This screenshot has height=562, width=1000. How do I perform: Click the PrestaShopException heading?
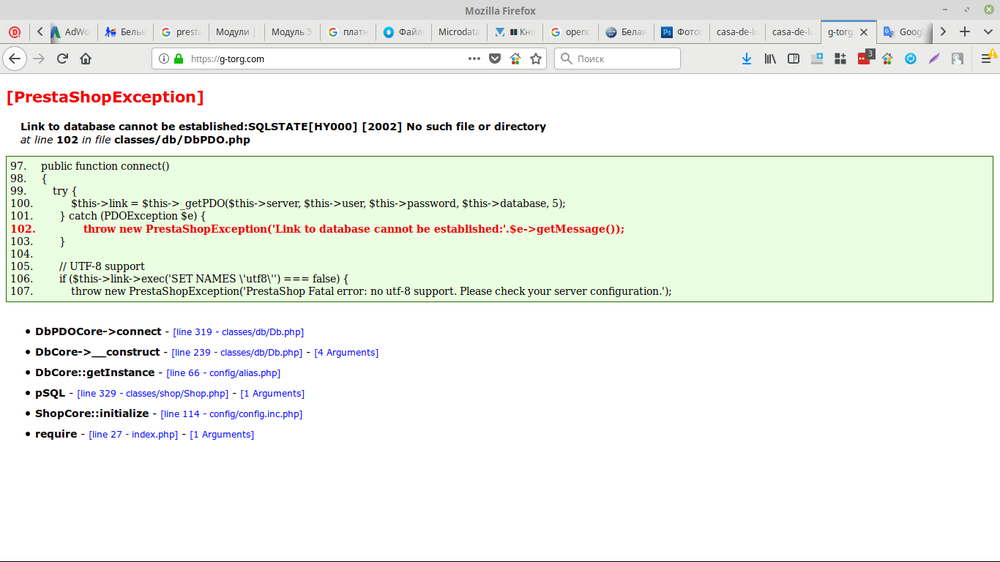105,97
